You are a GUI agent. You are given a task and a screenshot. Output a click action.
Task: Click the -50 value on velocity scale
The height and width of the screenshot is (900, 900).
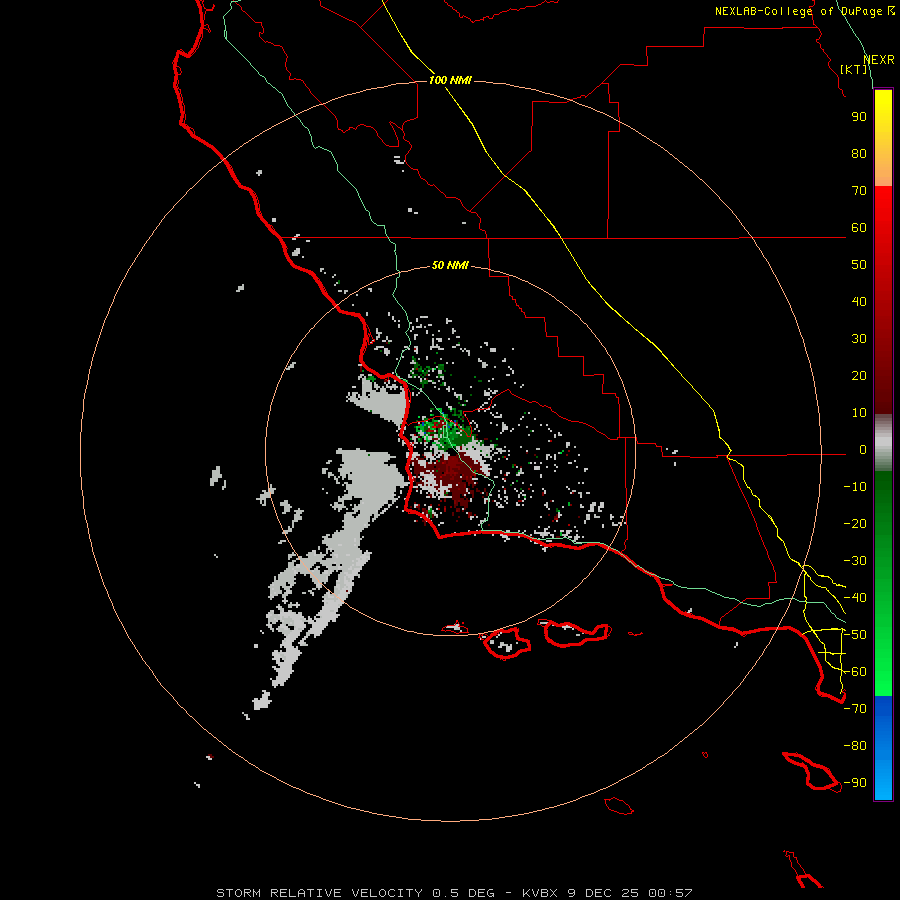click(855, 635)
